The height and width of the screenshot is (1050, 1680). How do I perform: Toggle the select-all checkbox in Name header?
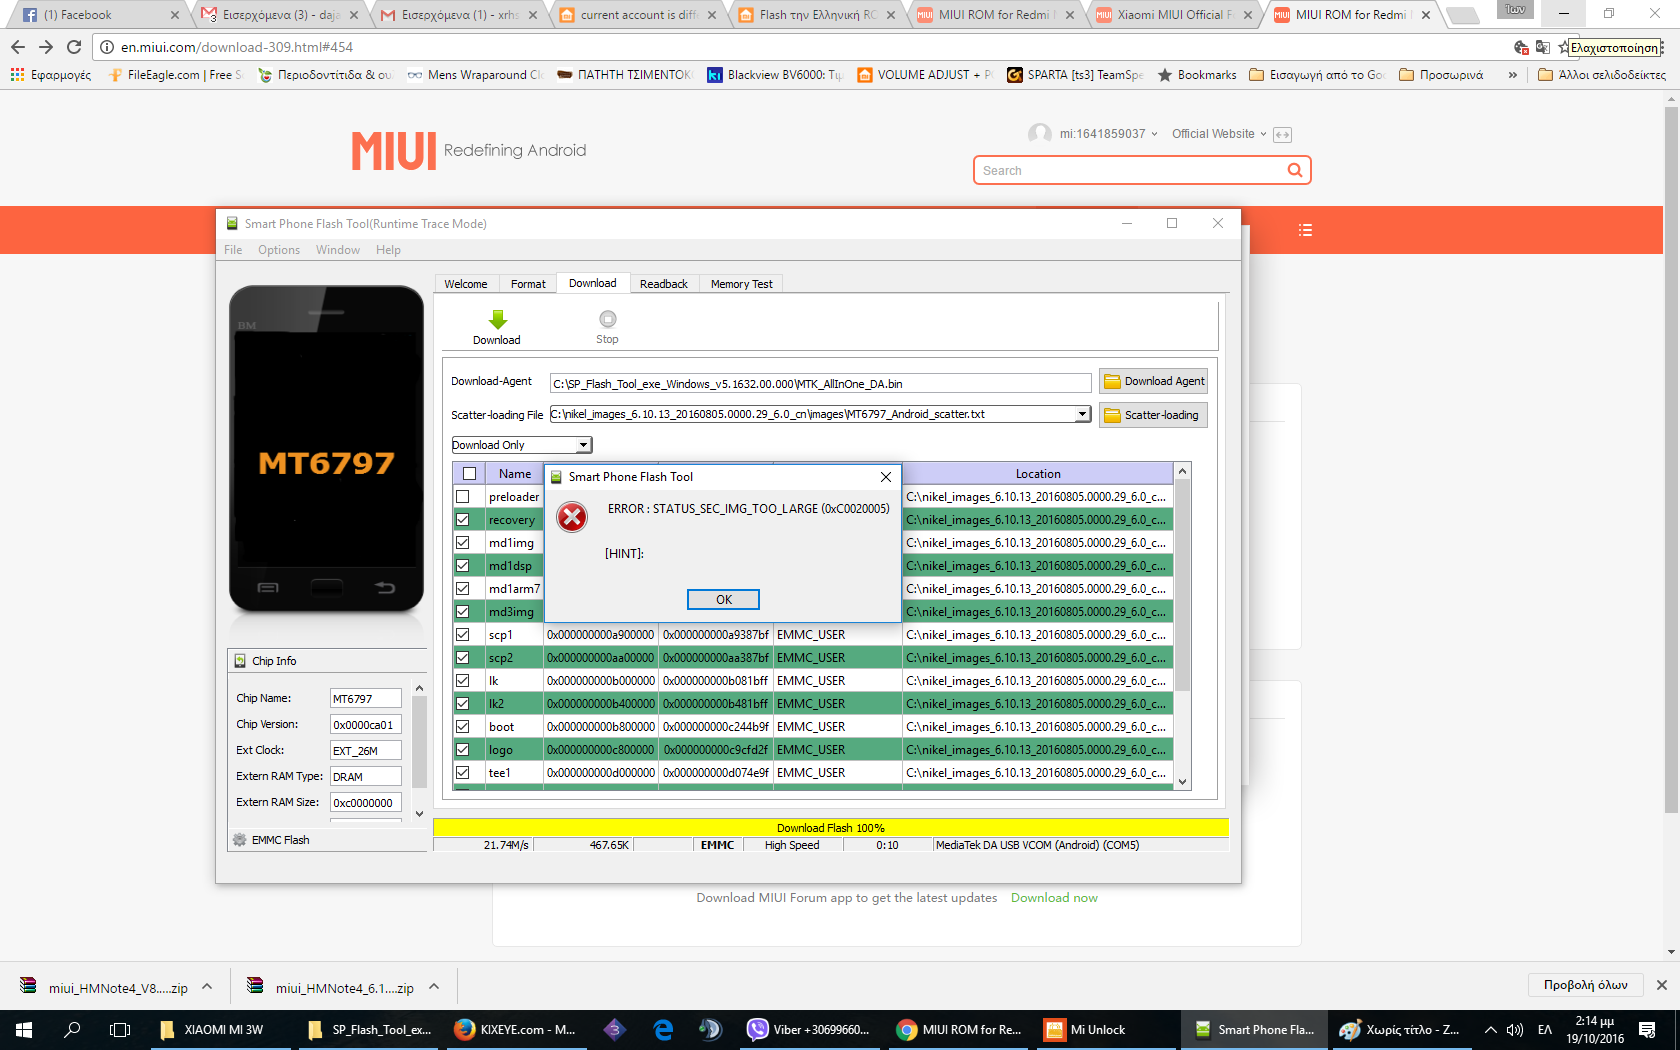coord(469,474)
